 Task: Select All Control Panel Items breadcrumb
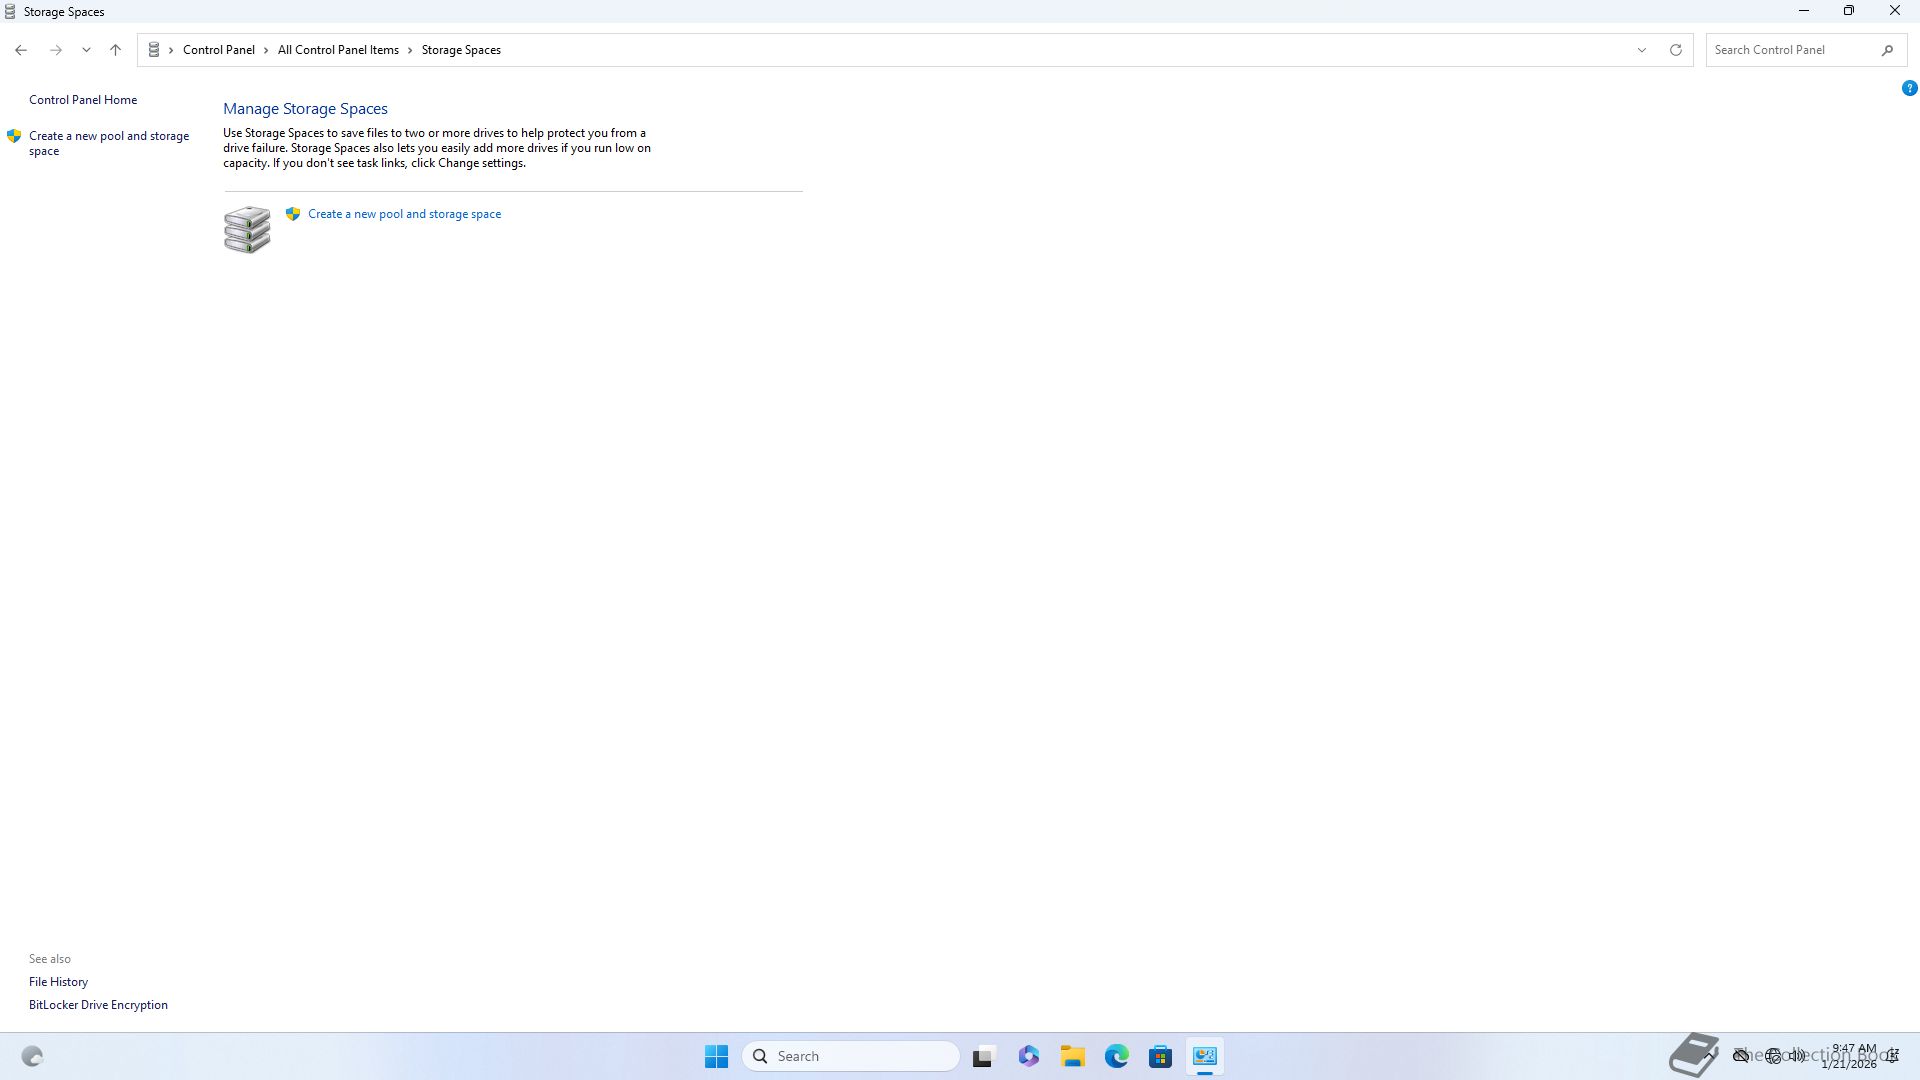pyautogui.click(x=338, y=50)
